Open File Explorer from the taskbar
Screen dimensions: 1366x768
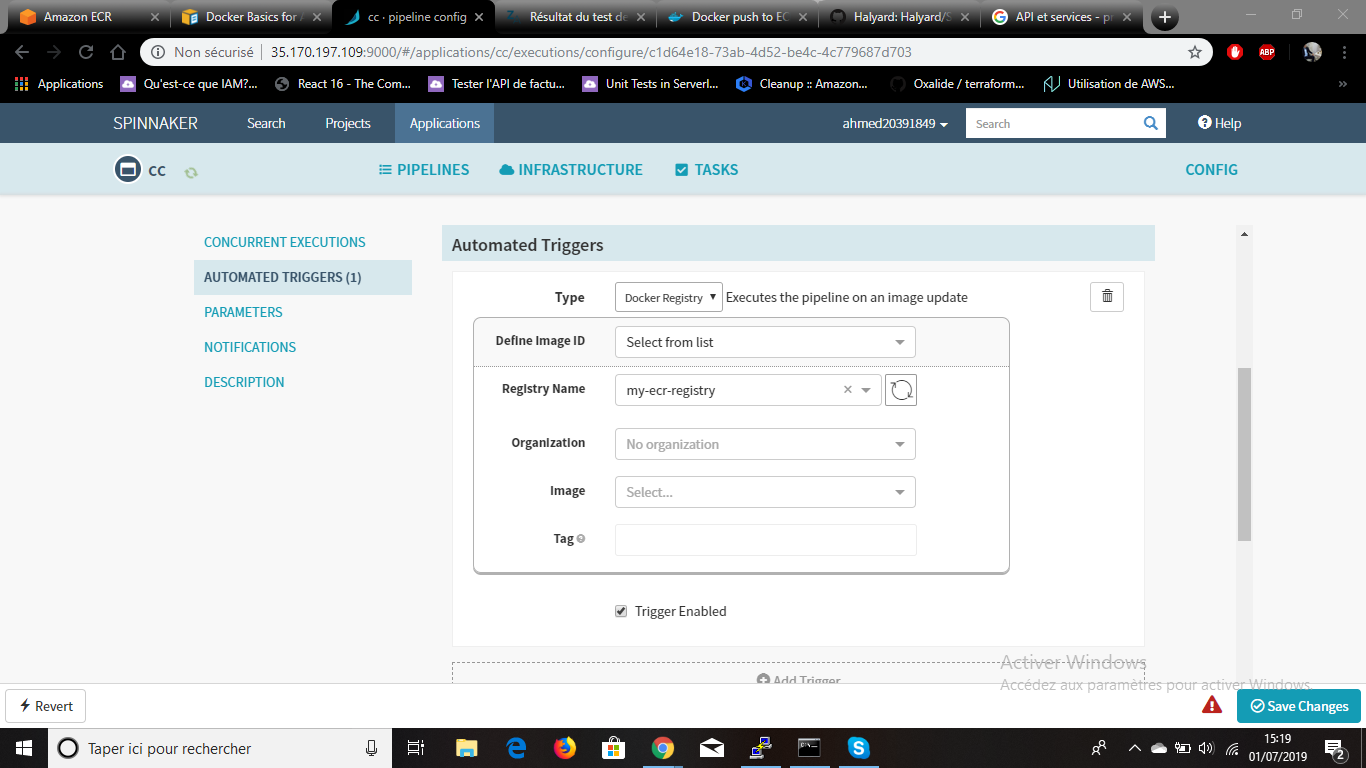click(466, 747)
